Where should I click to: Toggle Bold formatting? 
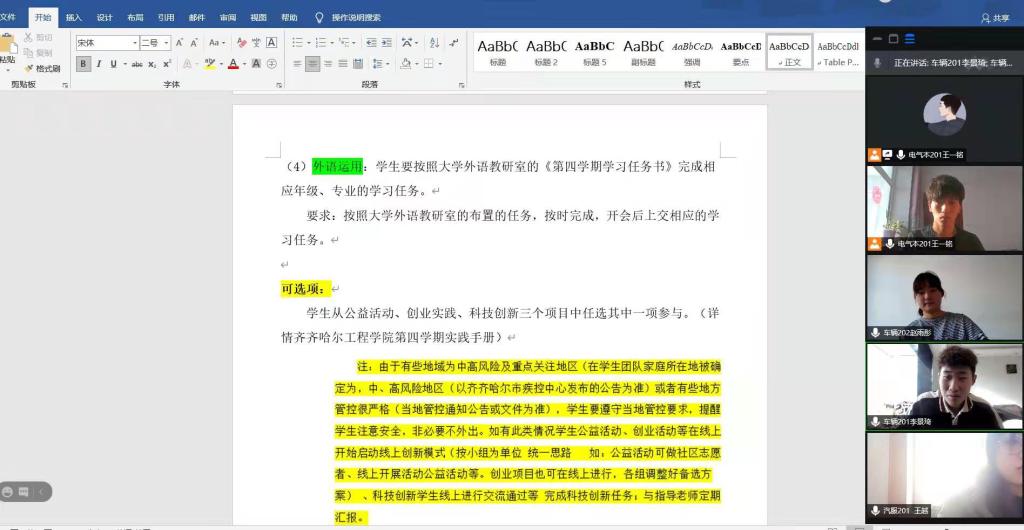[83, 64]
